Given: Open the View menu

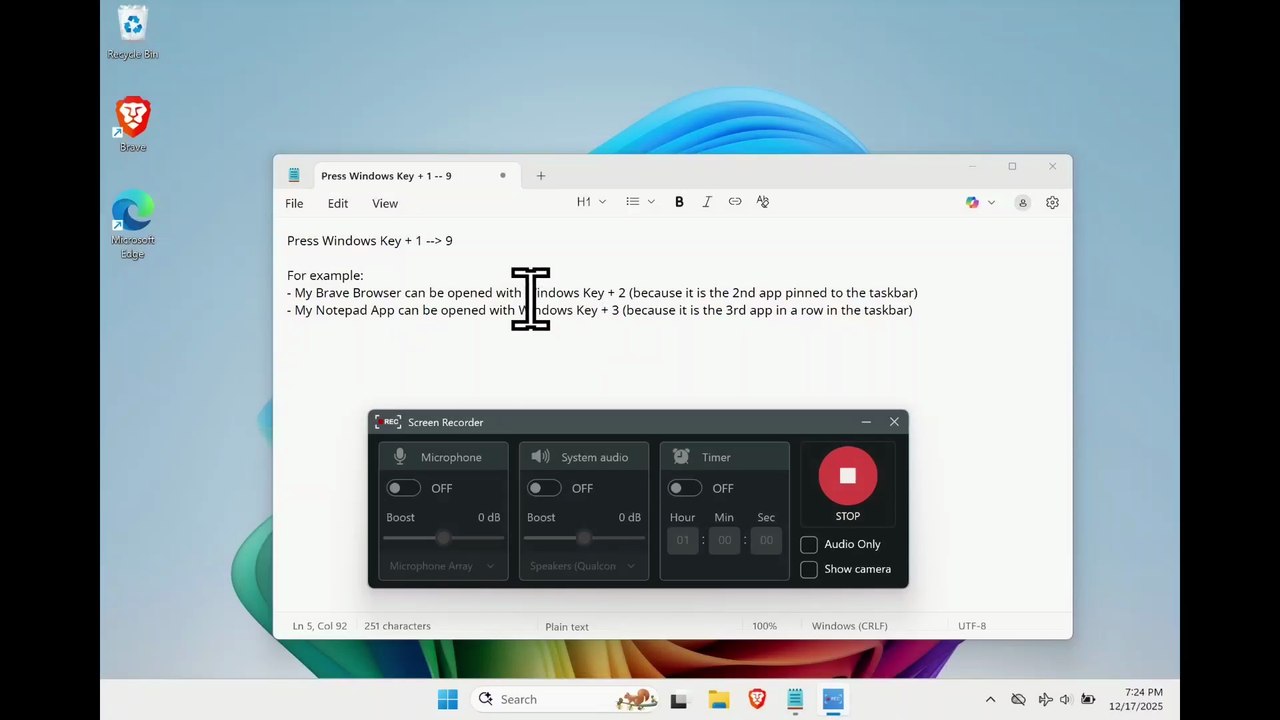Looking at the screenshot, I should [385, 203].
